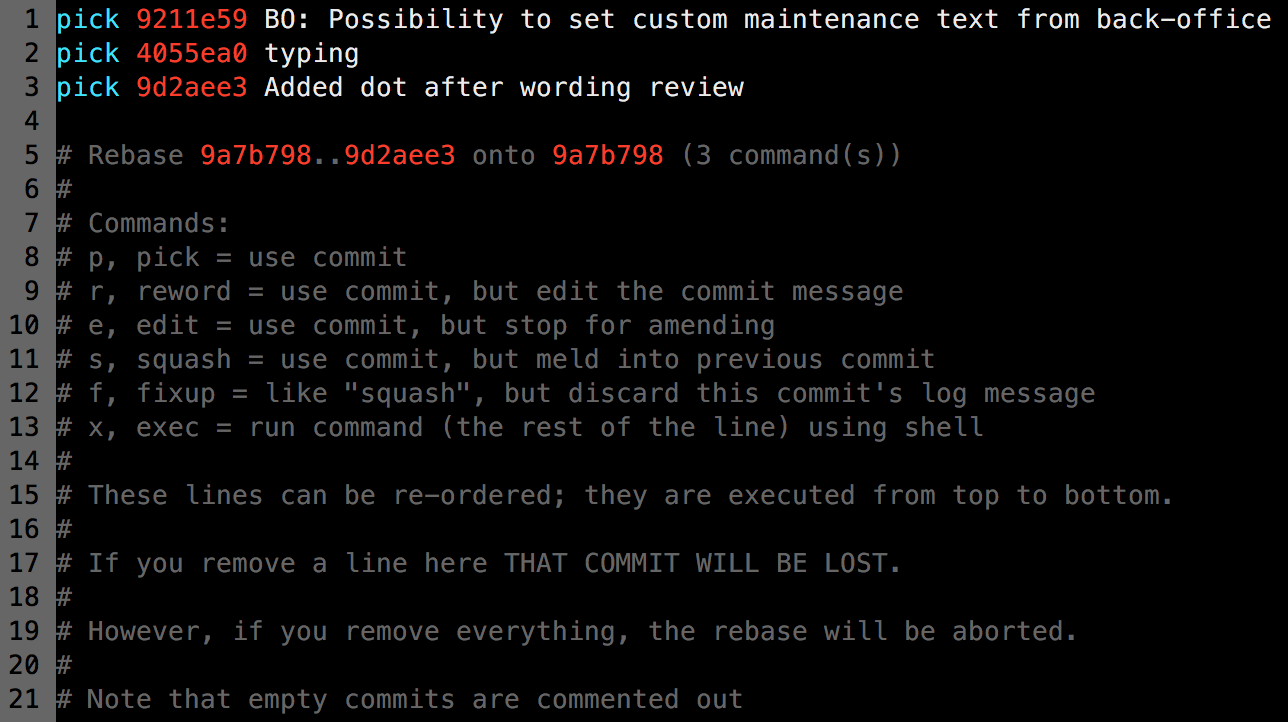Click the "back-office" text on line 1
This screenshot has height=722, width=1288.
[x=1184, y=19]
